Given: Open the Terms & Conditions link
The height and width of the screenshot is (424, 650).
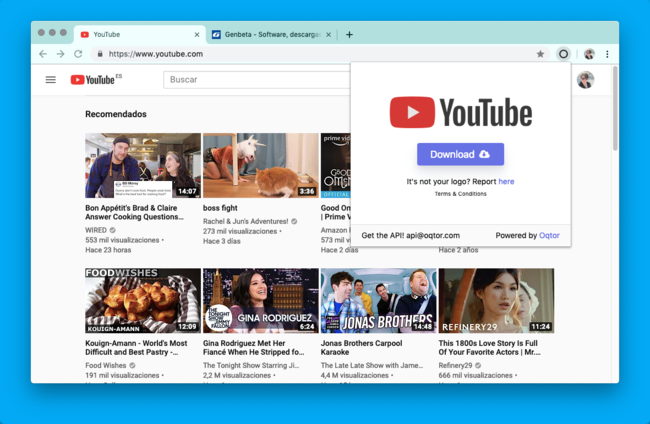Looking at the screenshot, I should (x=461, y=194).
